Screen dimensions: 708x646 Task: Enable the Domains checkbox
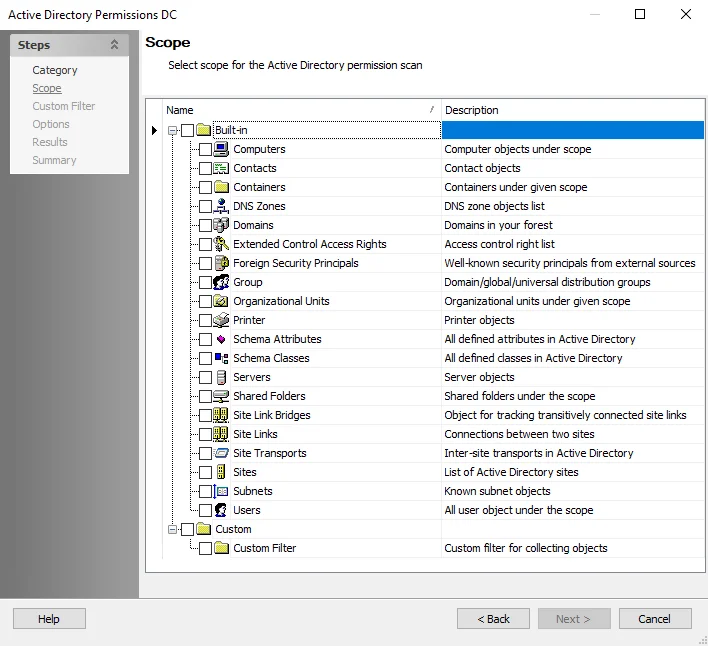coord(205,225)
